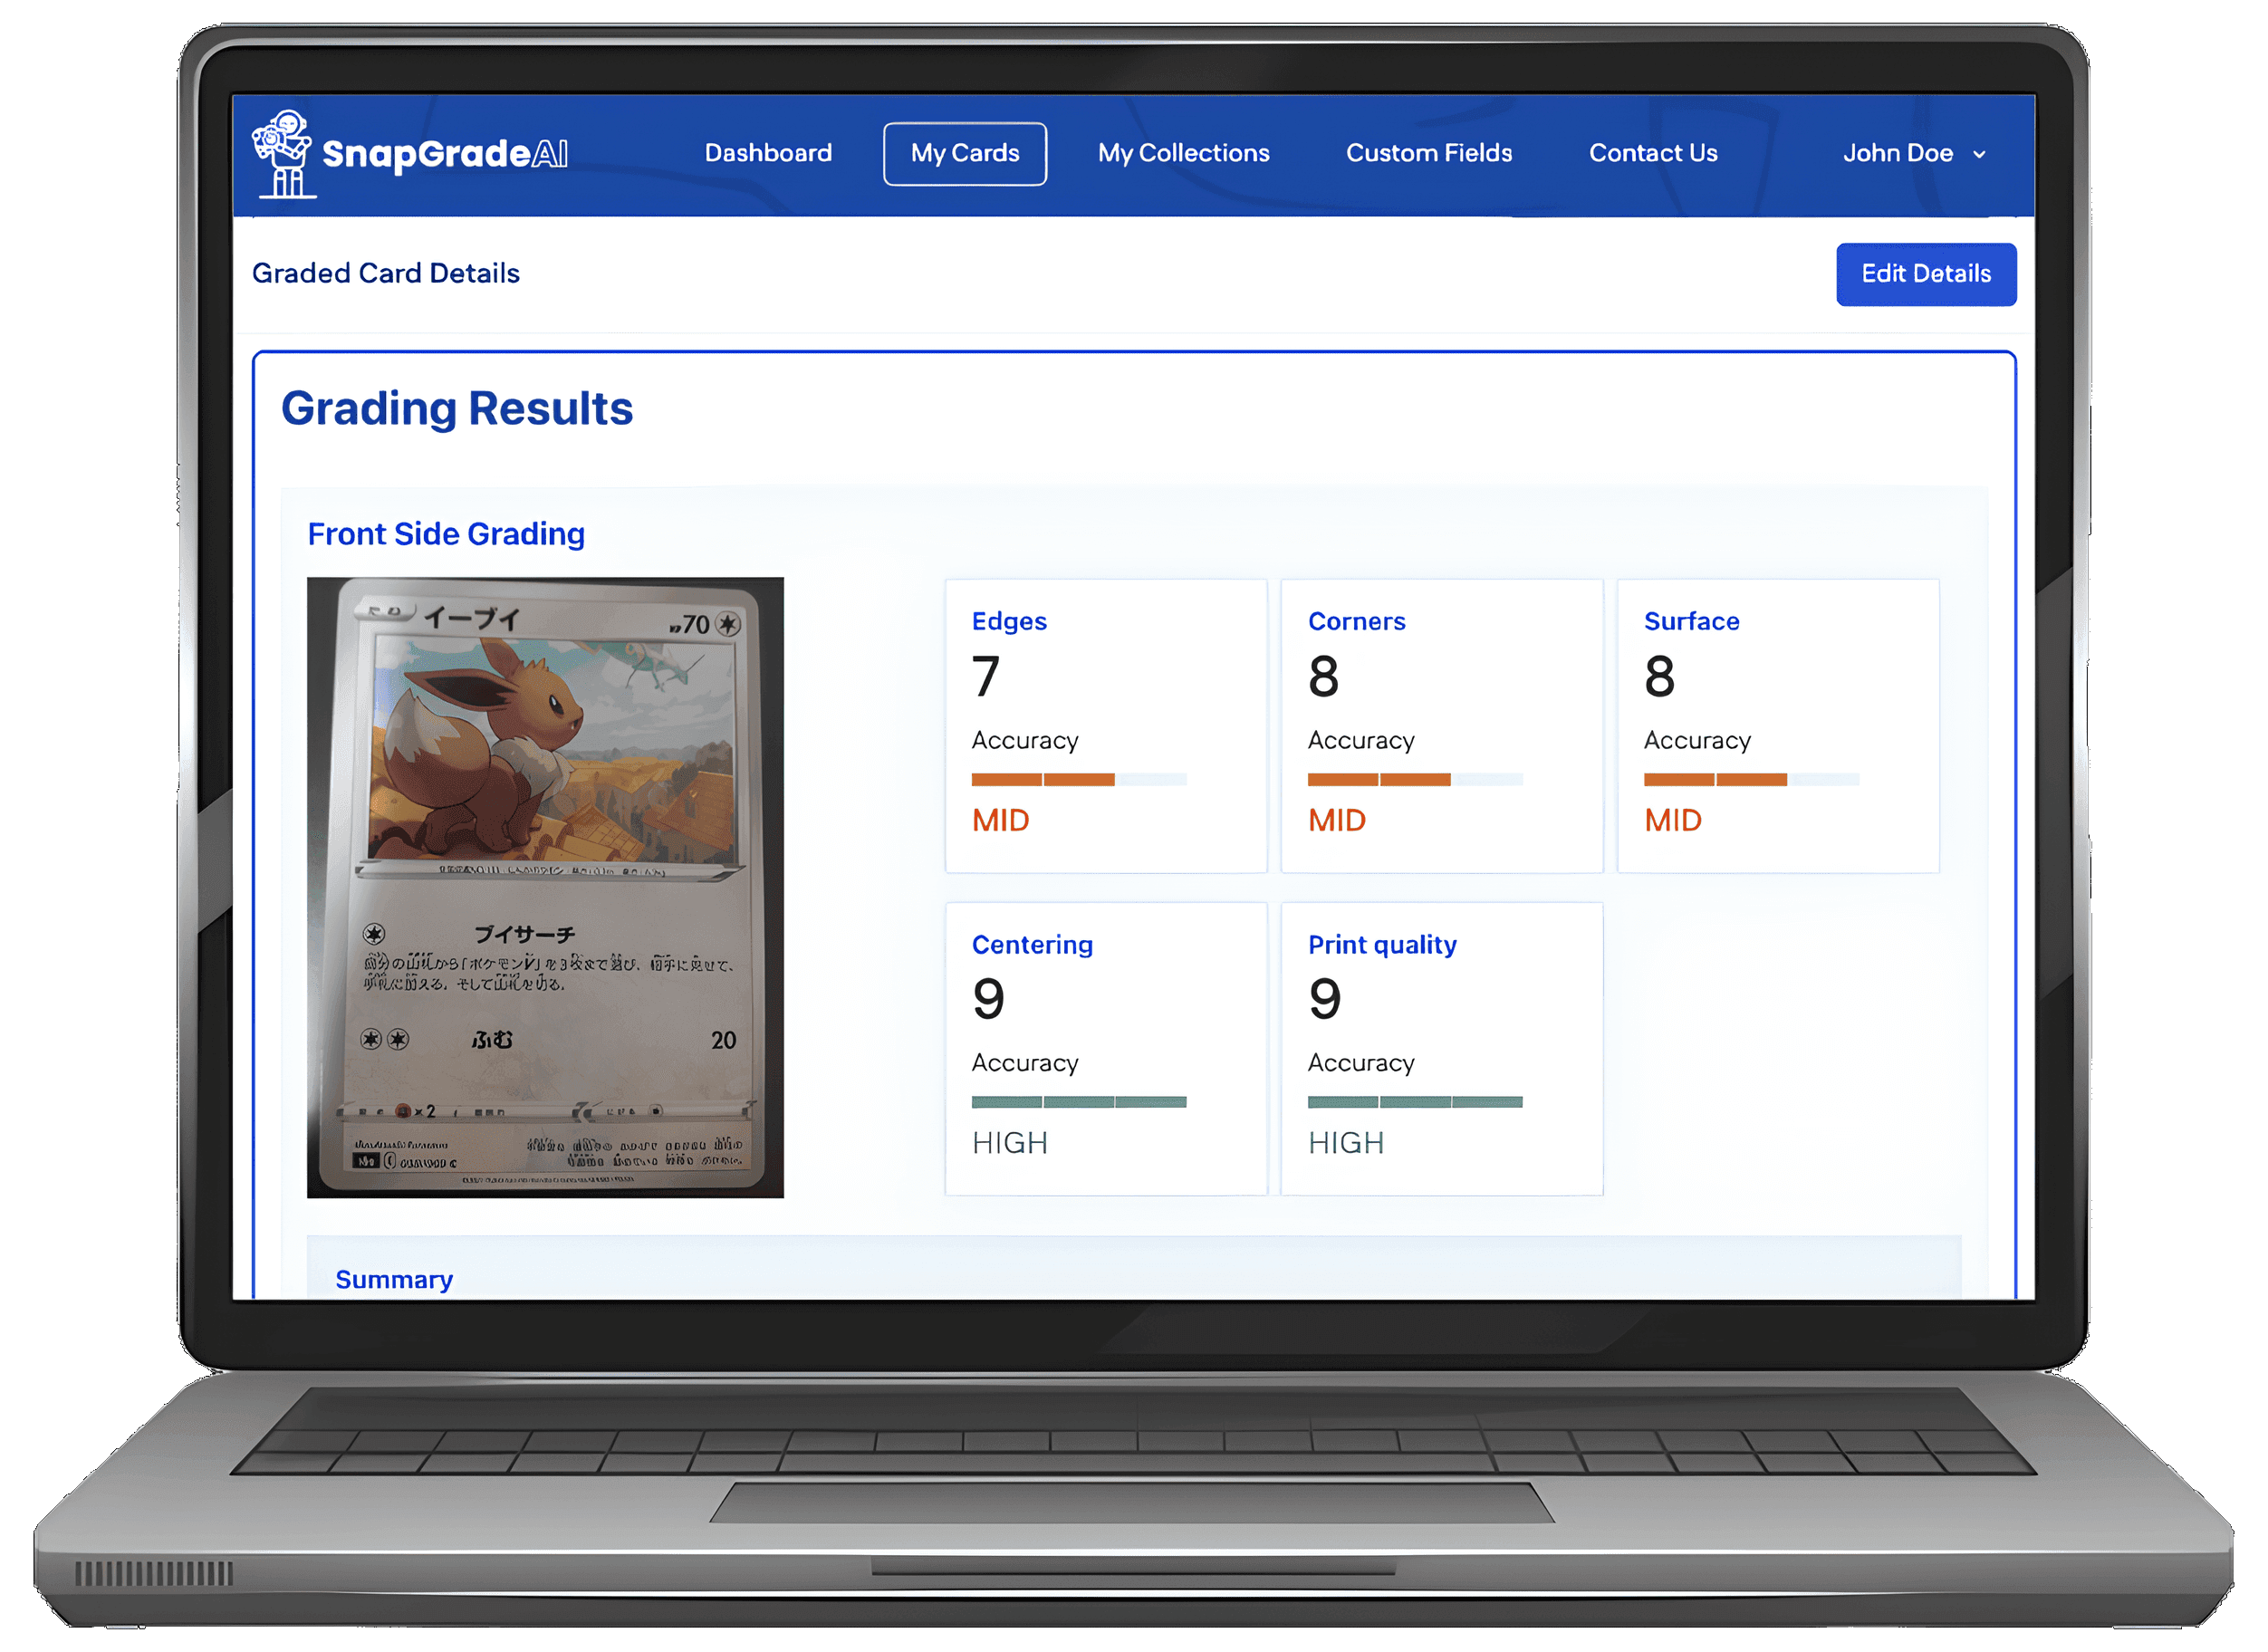Viewport: 2268px width, 1652px height.
Task: Go to My Collections
Action: pos(1183,153)
